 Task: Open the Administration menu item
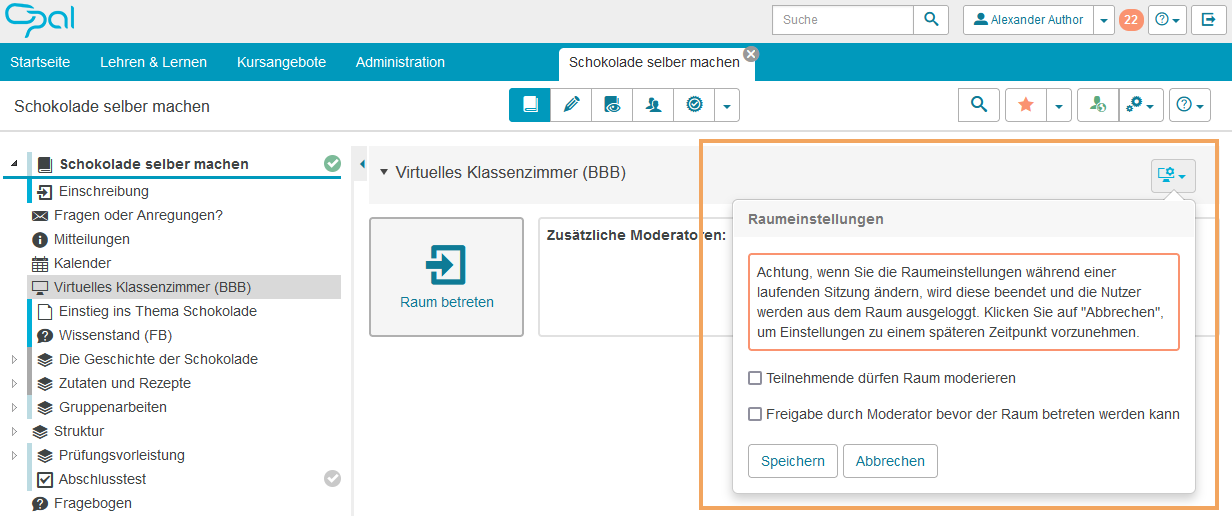click(x=400, y=62)
